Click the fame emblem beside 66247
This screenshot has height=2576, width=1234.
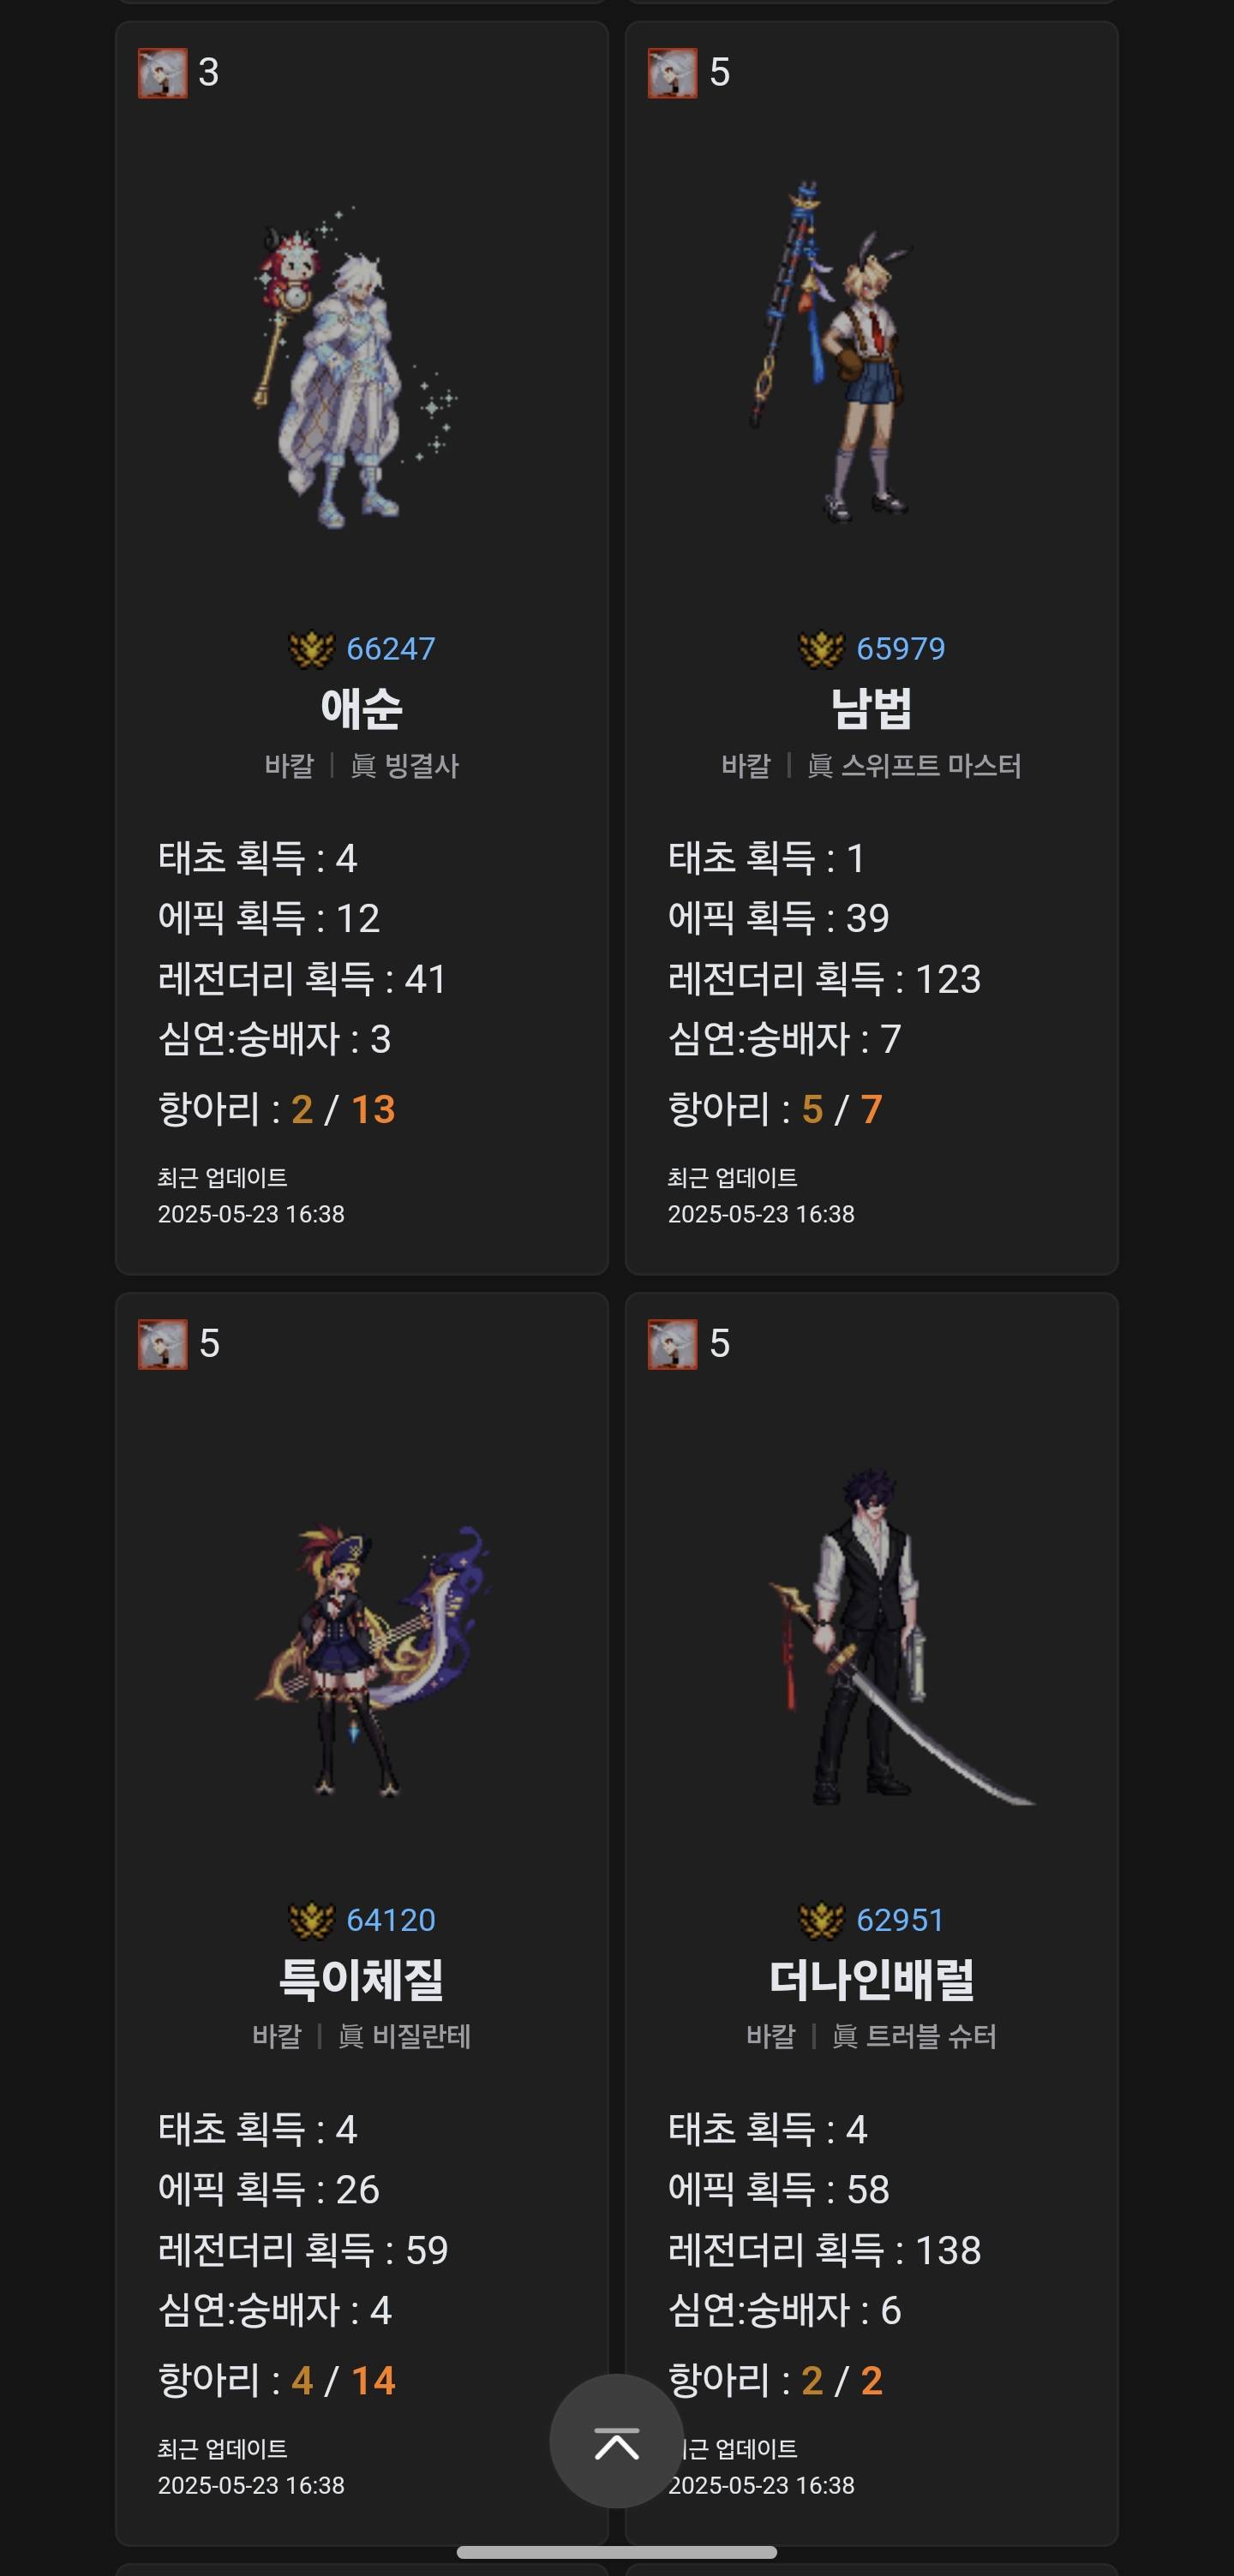tap(311, 649)
